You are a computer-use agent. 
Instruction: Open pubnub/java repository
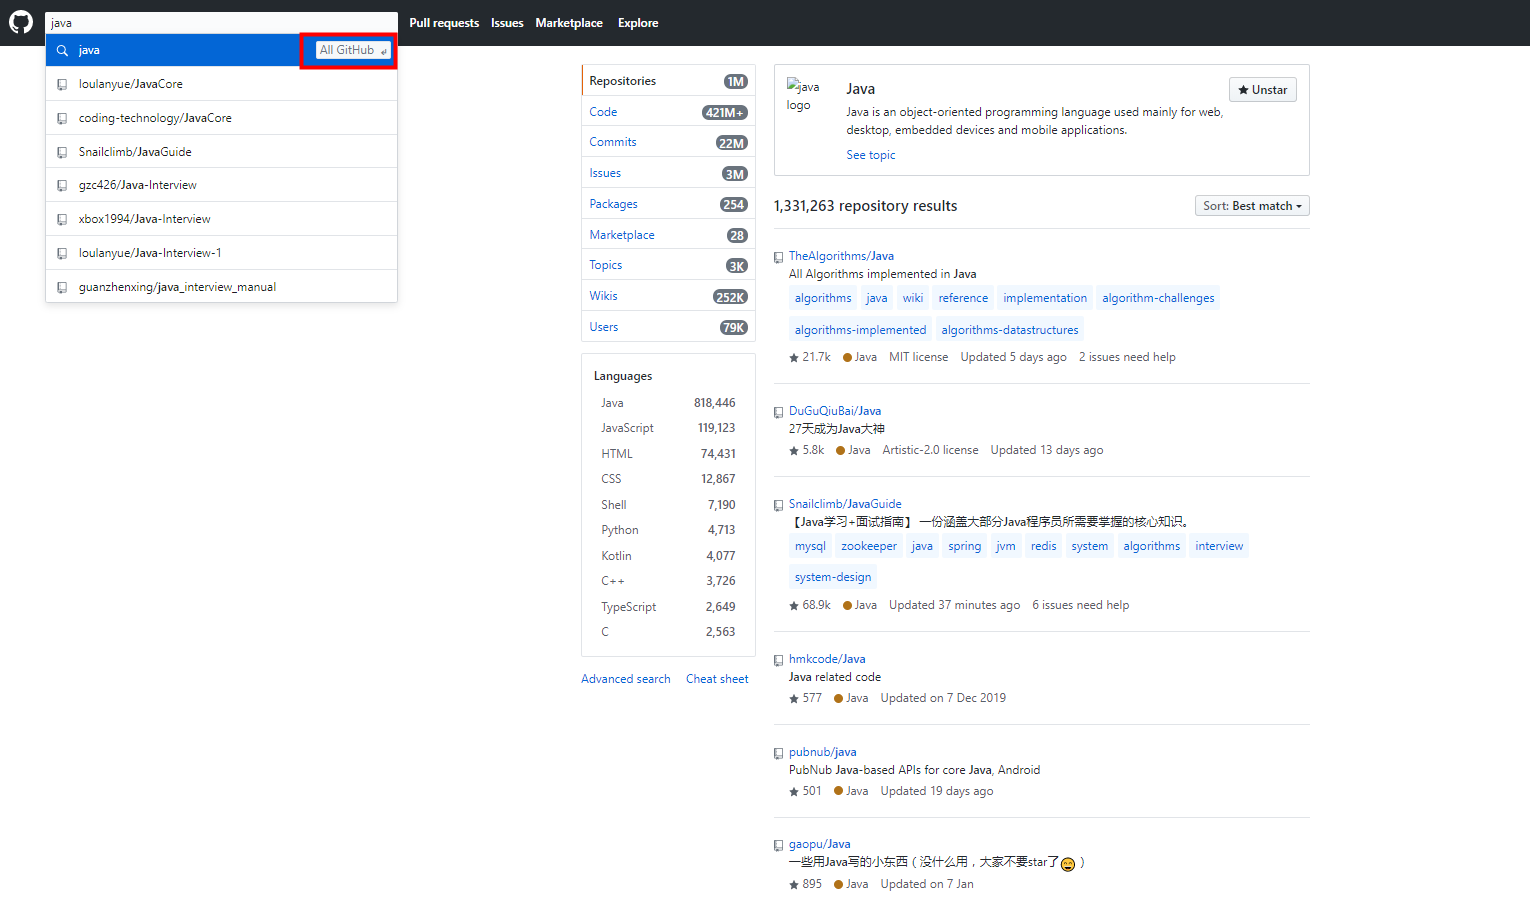[x=823, y=752]
